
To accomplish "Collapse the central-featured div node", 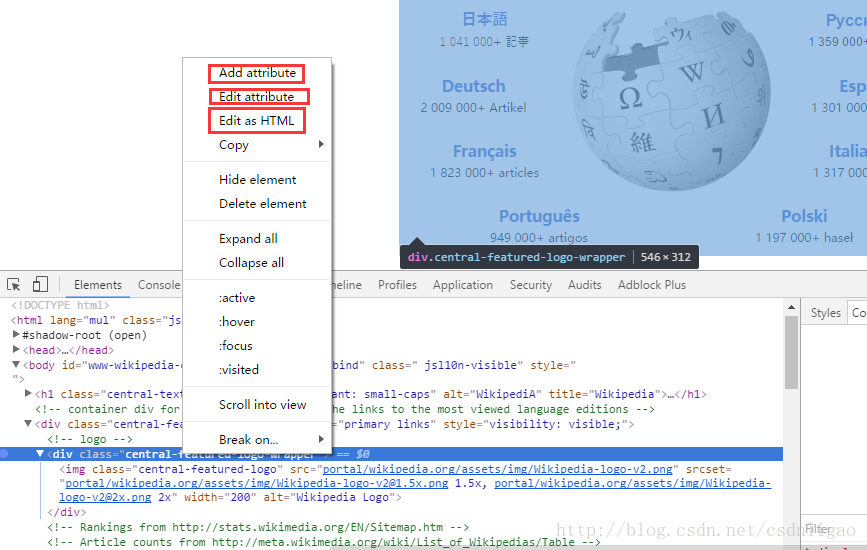I will point(28,423).
